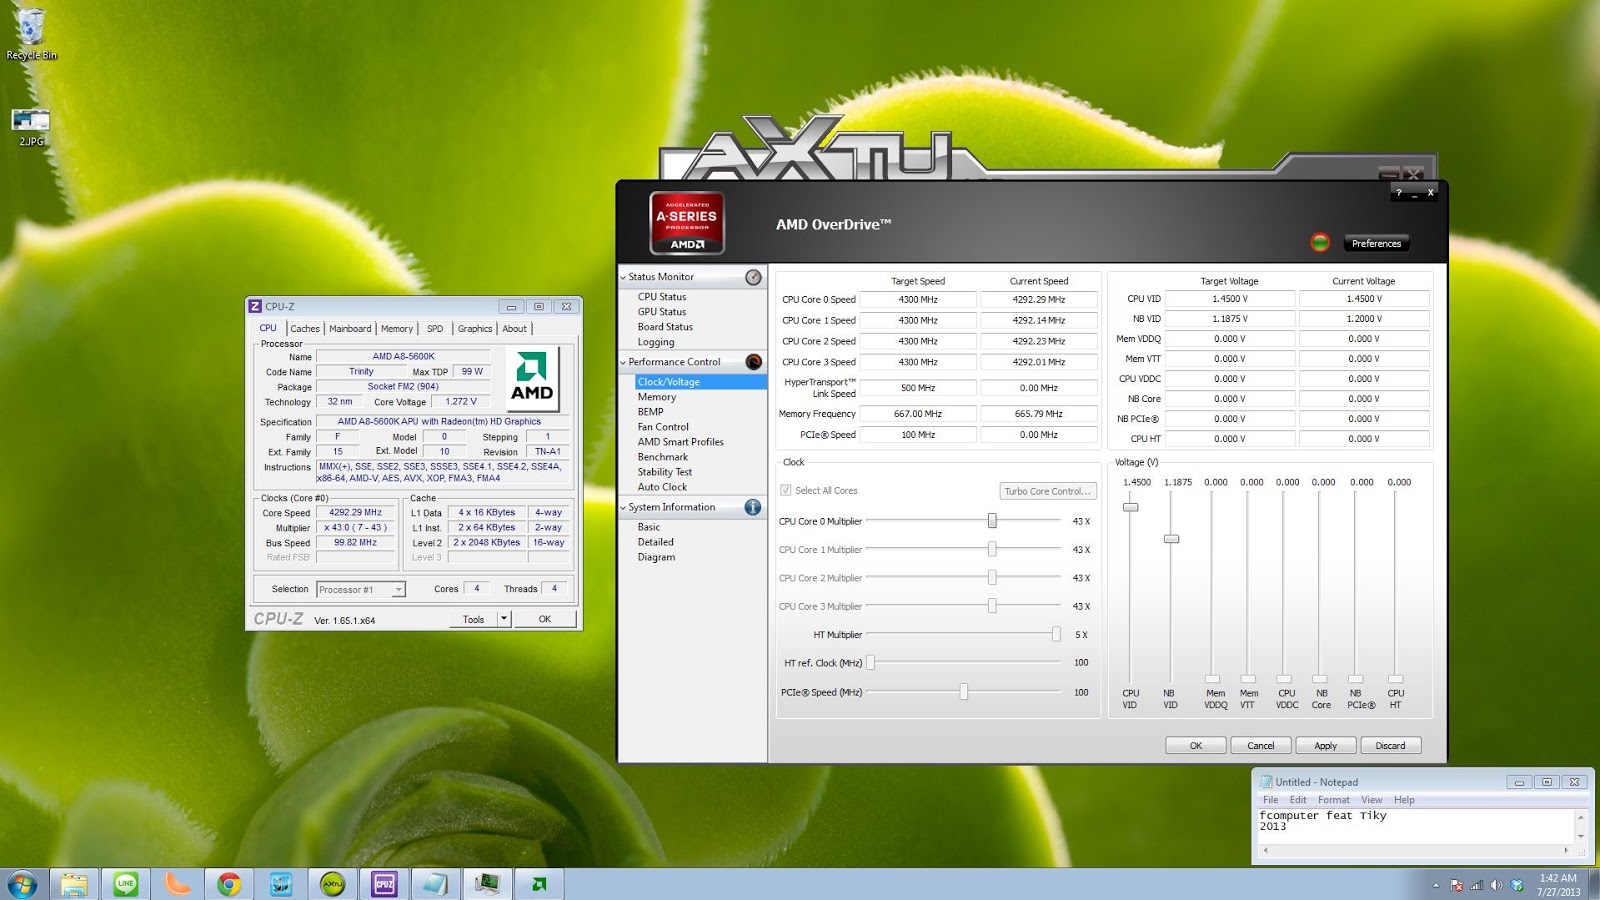Open the Memory tab in CPU-Z
This screenshot has width=1600, height=900.
[x=397, y=328]
